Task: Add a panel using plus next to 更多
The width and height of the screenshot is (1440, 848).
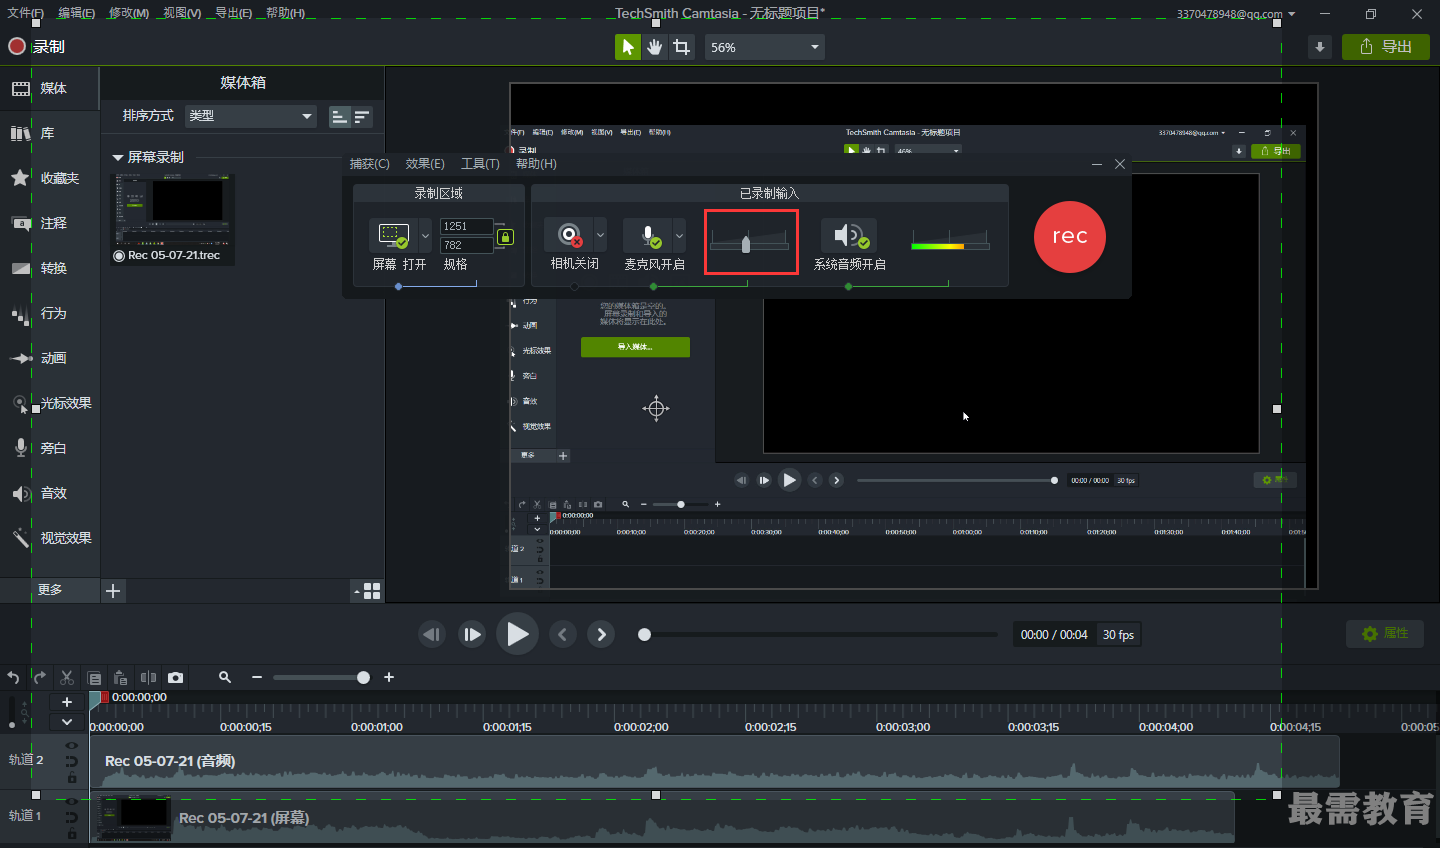Action: coord(113,591)
